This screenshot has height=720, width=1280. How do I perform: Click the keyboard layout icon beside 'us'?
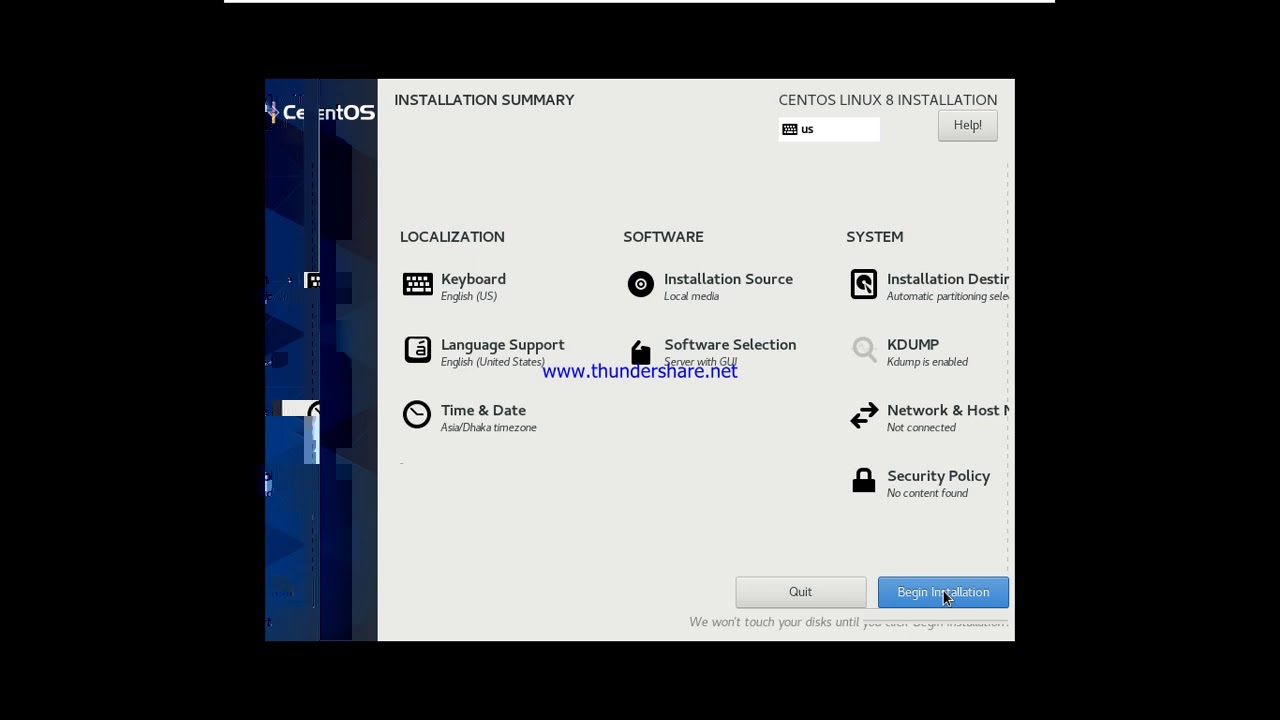(790, 129)
